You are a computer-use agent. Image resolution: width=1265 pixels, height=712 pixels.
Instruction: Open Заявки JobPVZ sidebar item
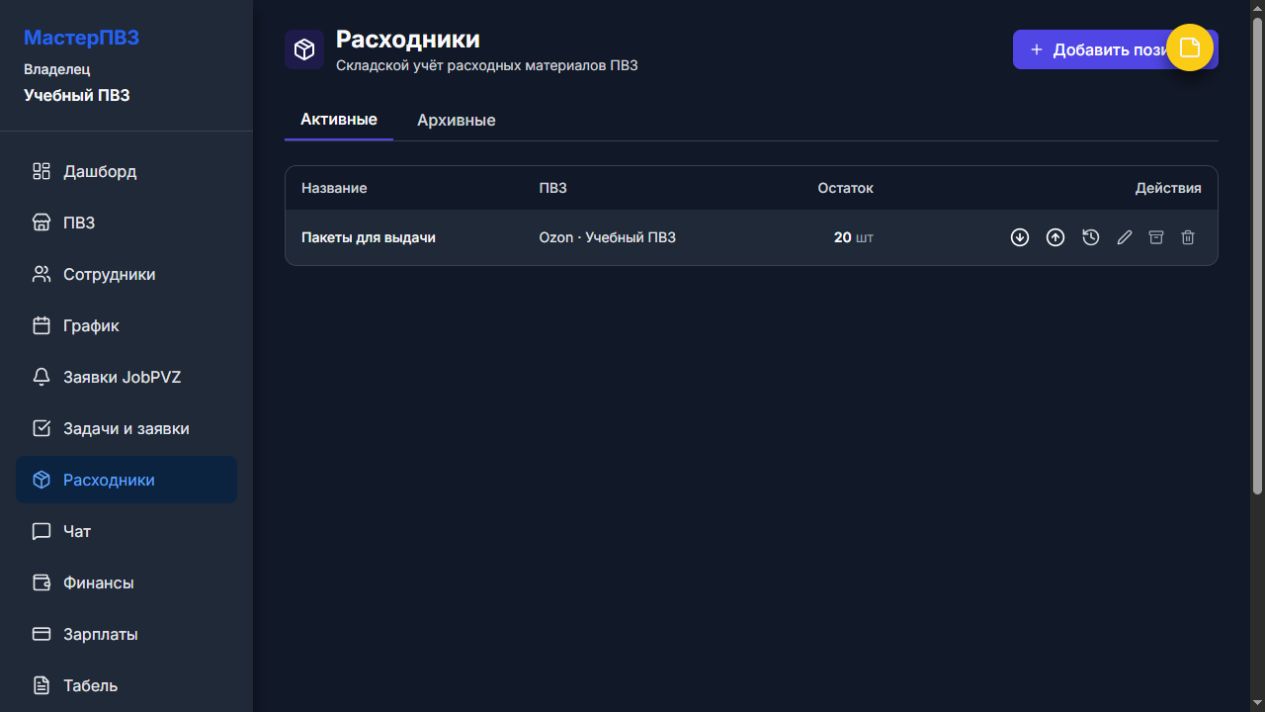pyautogui.click(x=126, y=377)
